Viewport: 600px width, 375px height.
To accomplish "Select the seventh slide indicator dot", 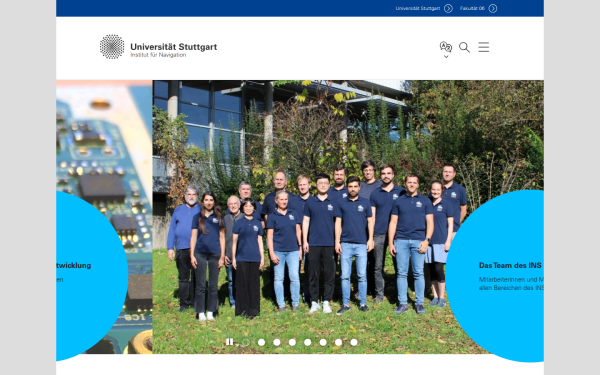I will pyautogui.click(x=338, y=342).
